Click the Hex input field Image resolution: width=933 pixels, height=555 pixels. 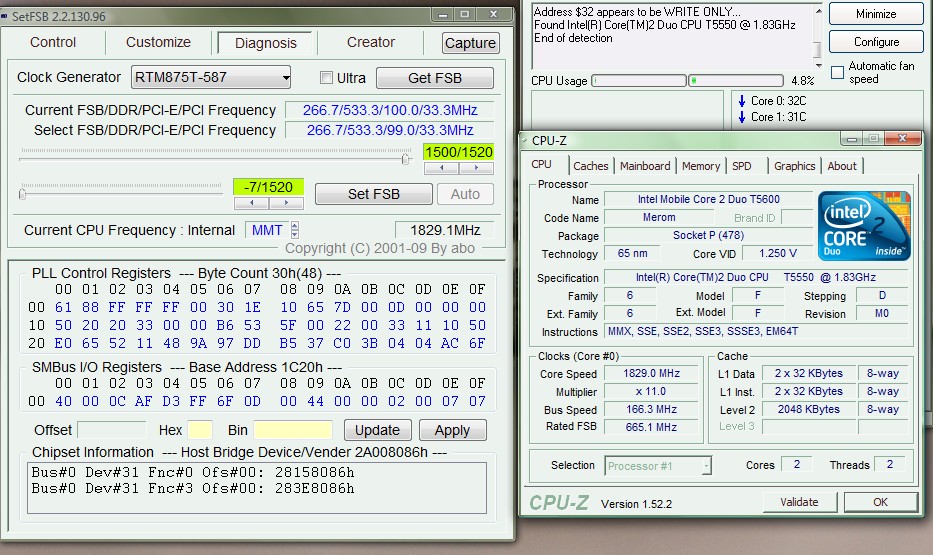click(x=200, y=429)
